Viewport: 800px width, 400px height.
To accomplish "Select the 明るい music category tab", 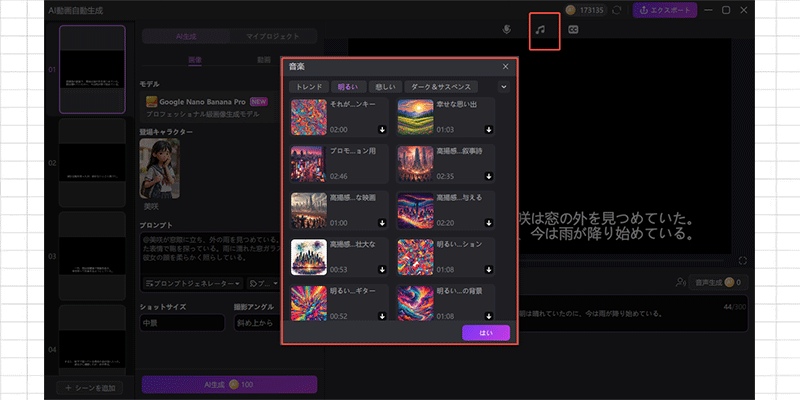I will (348, 87).
